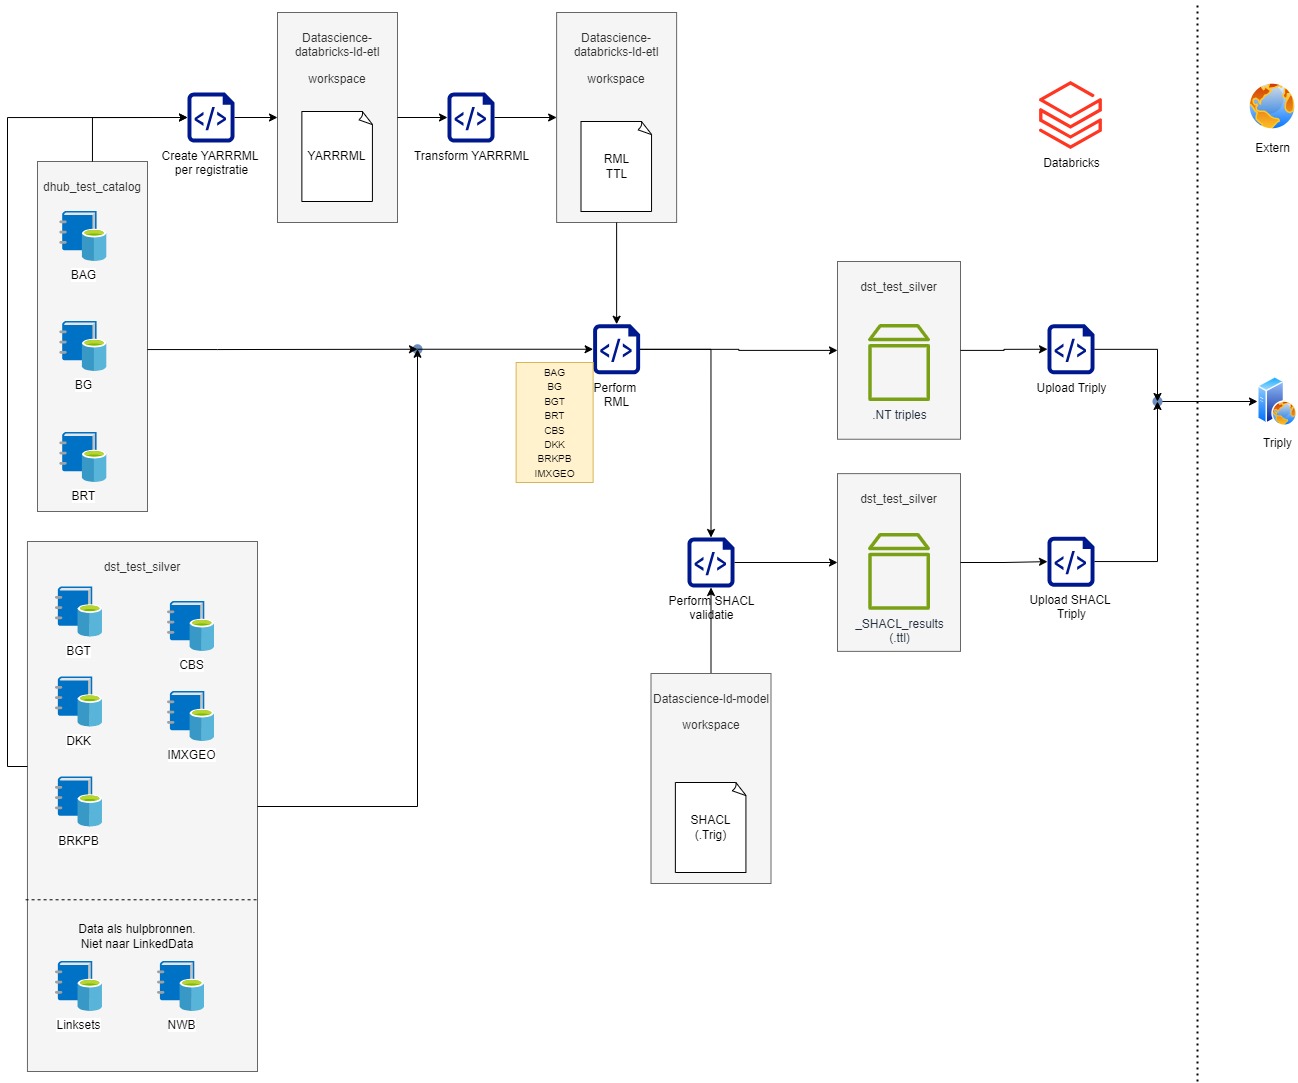
Task: Click the IMXGEO entry in orange list
Action: click(554, 474)
